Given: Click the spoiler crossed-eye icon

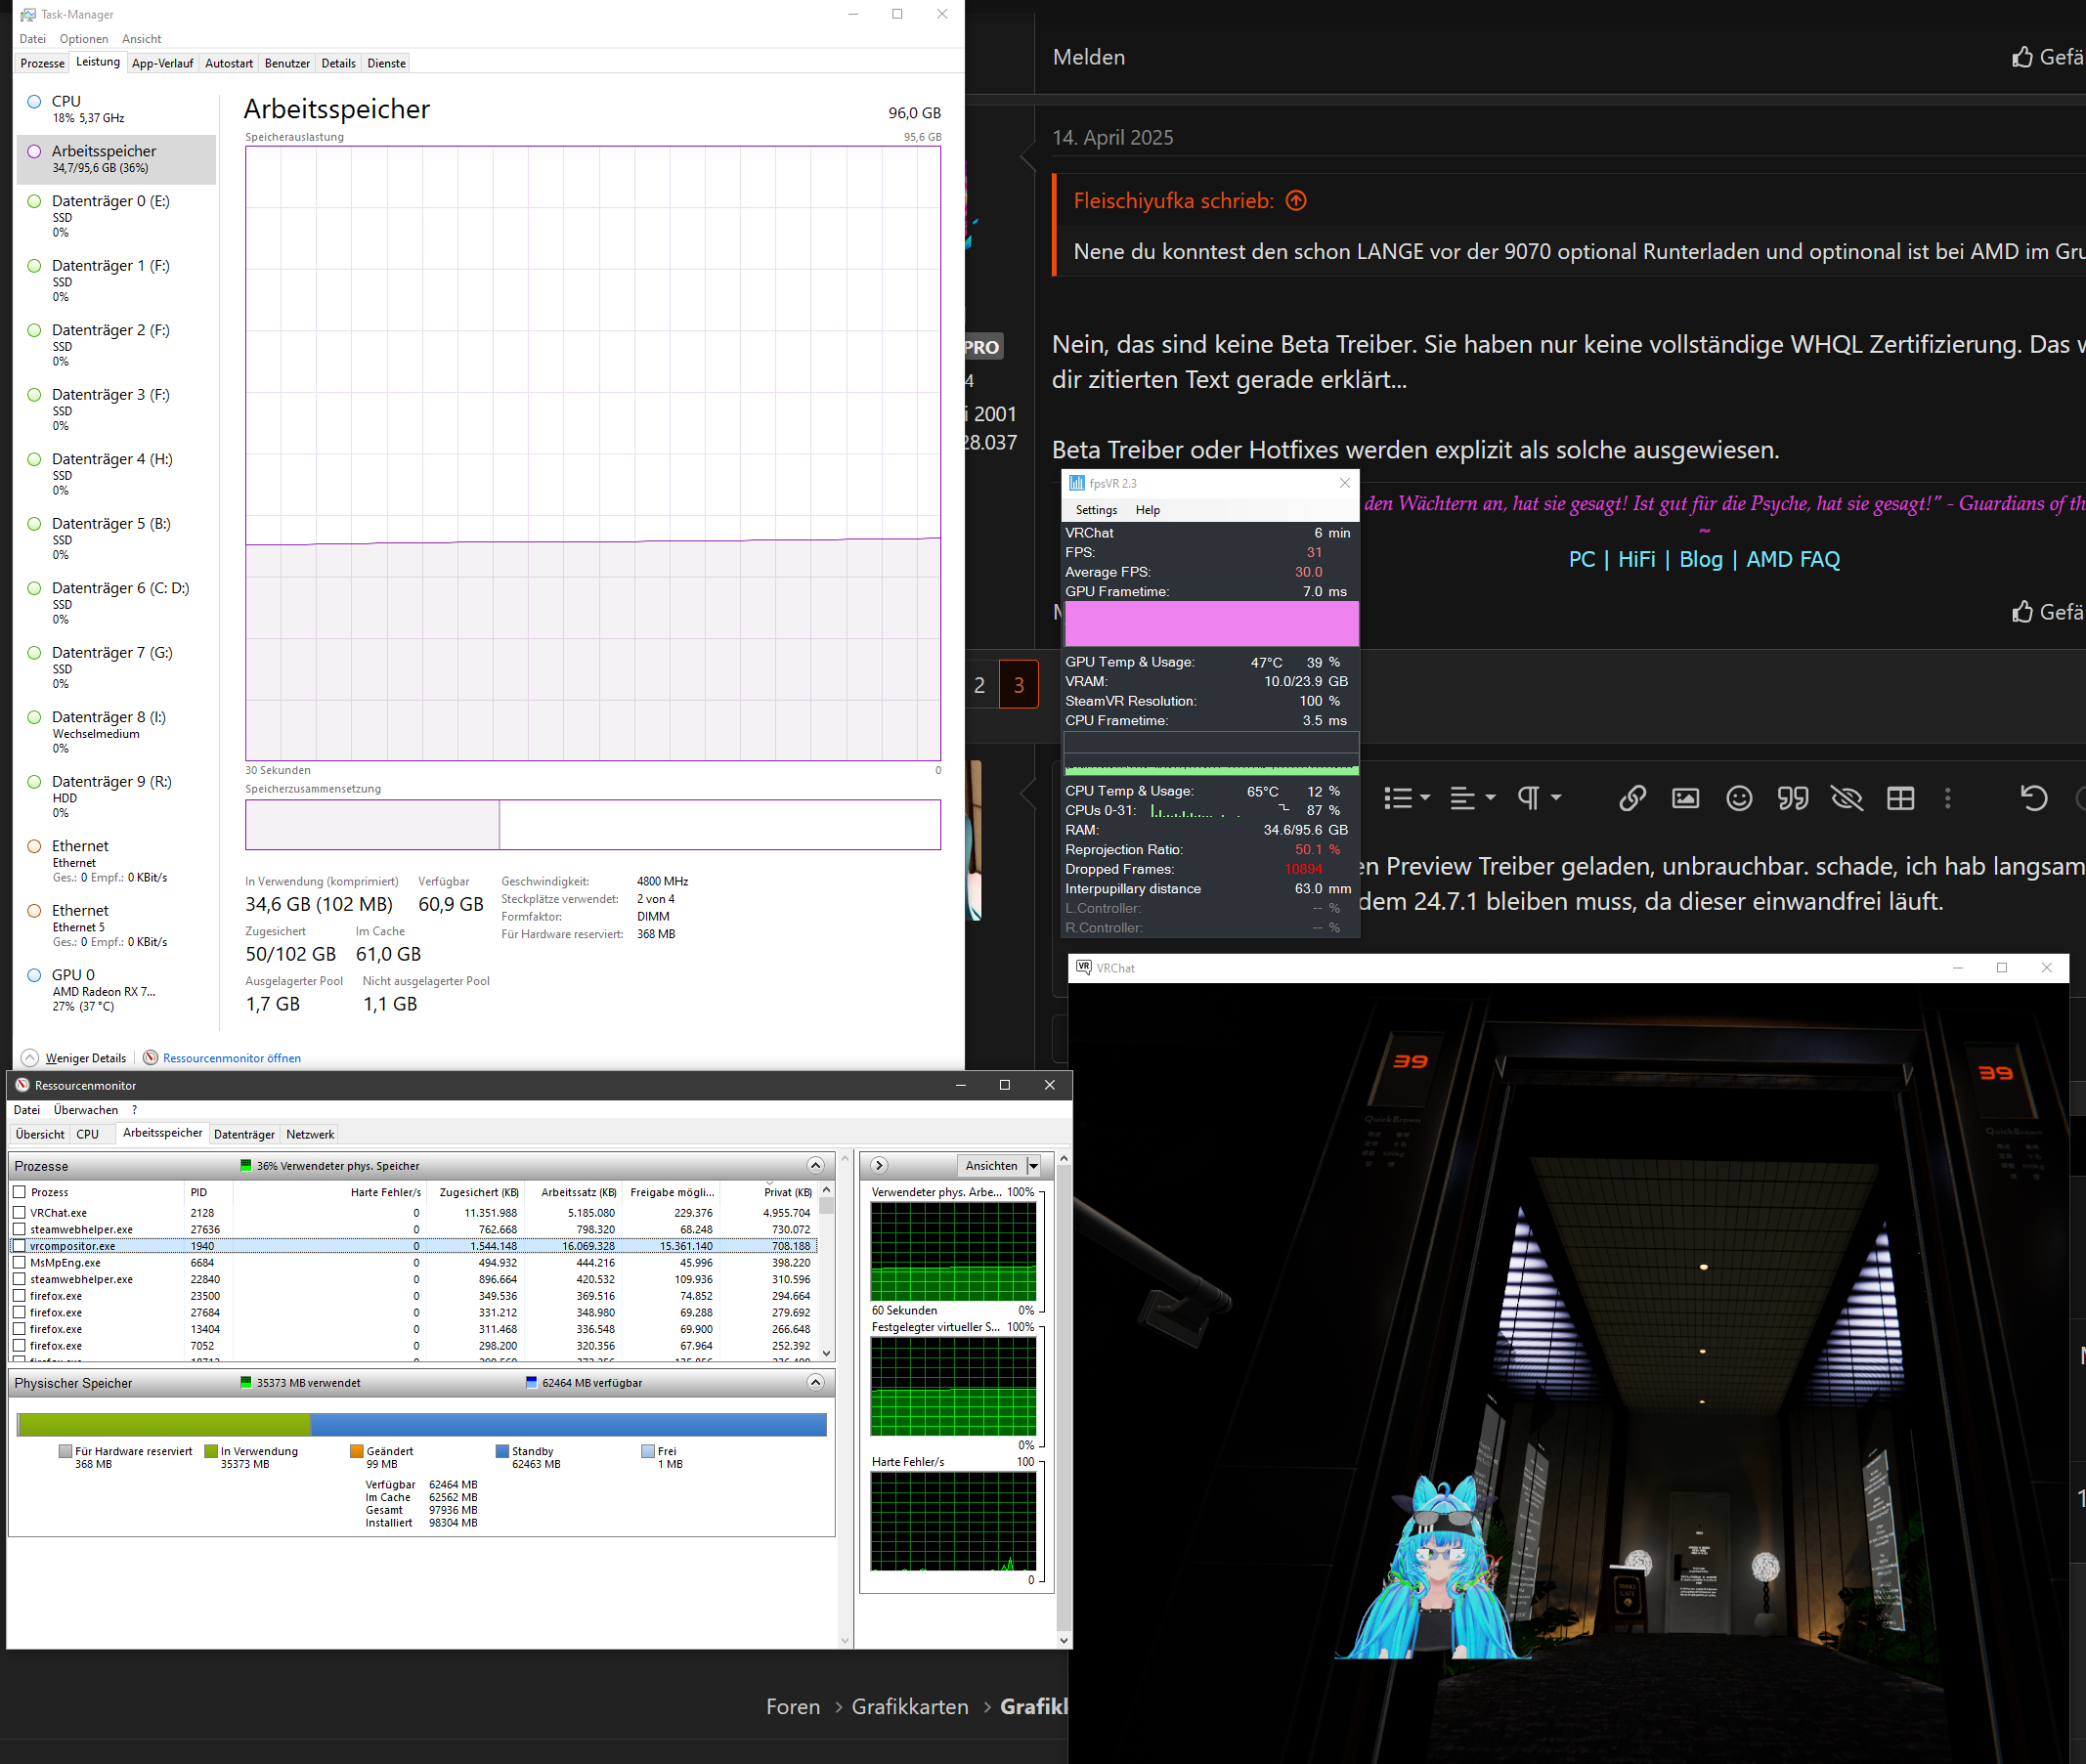Looking at the screenshot, I should [x=1846, y=798].
